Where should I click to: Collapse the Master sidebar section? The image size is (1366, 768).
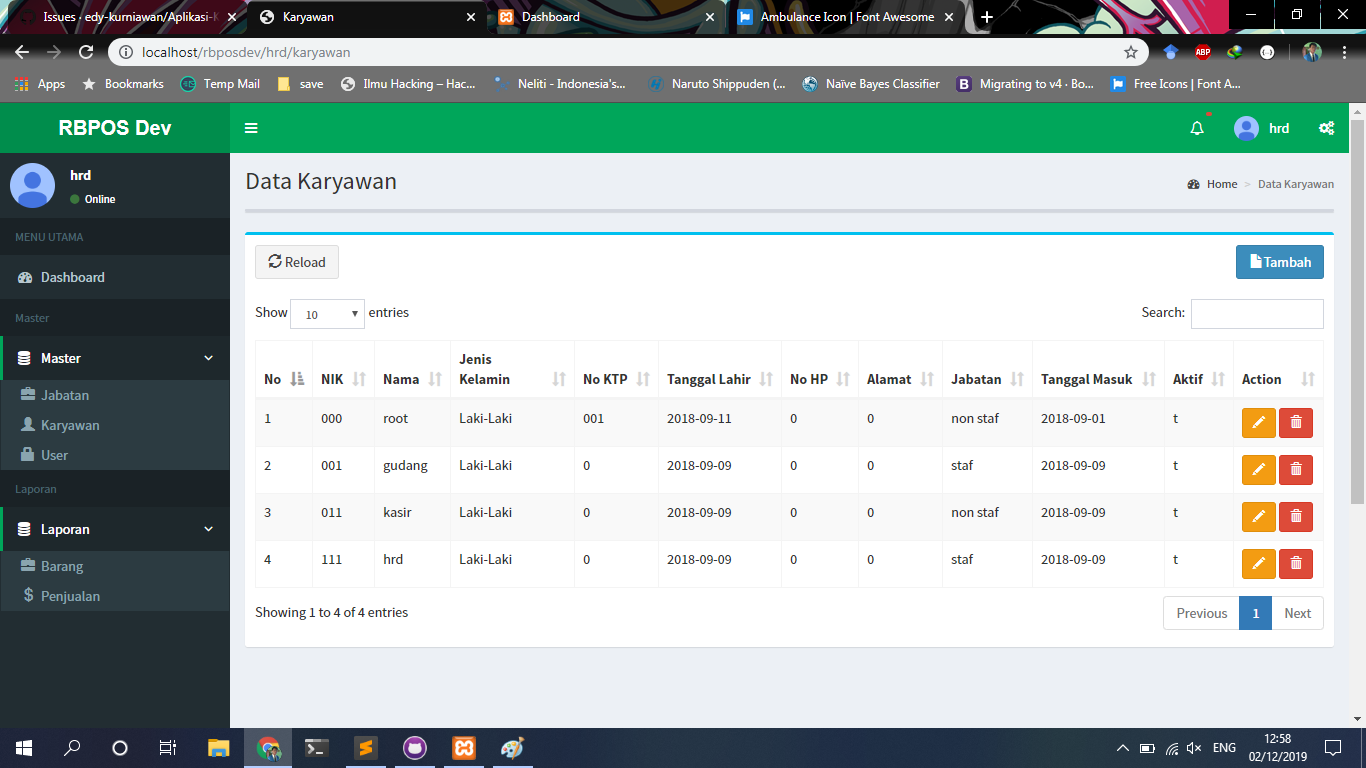coord(113,357)
